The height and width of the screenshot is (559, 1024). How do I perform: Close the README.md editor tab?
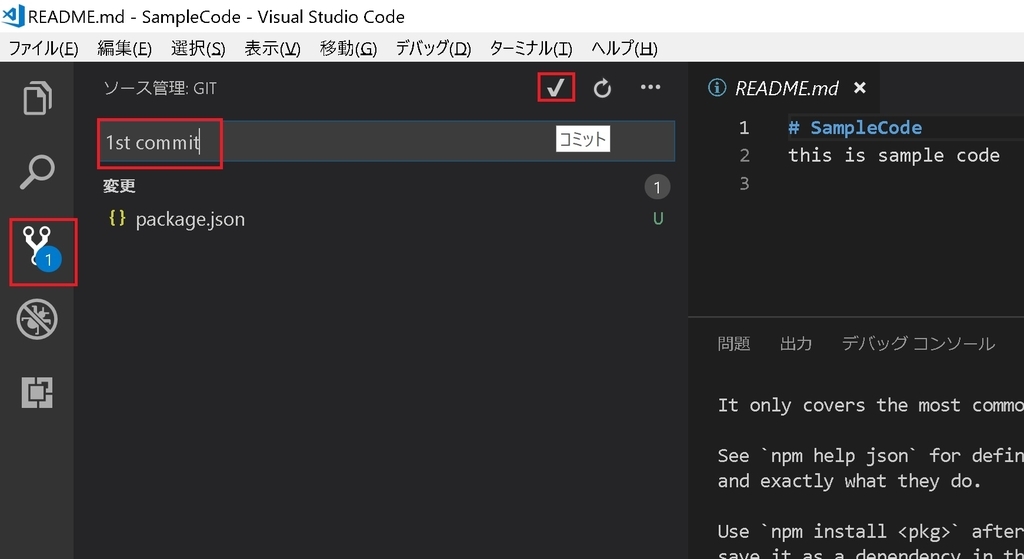coord(860,88)
